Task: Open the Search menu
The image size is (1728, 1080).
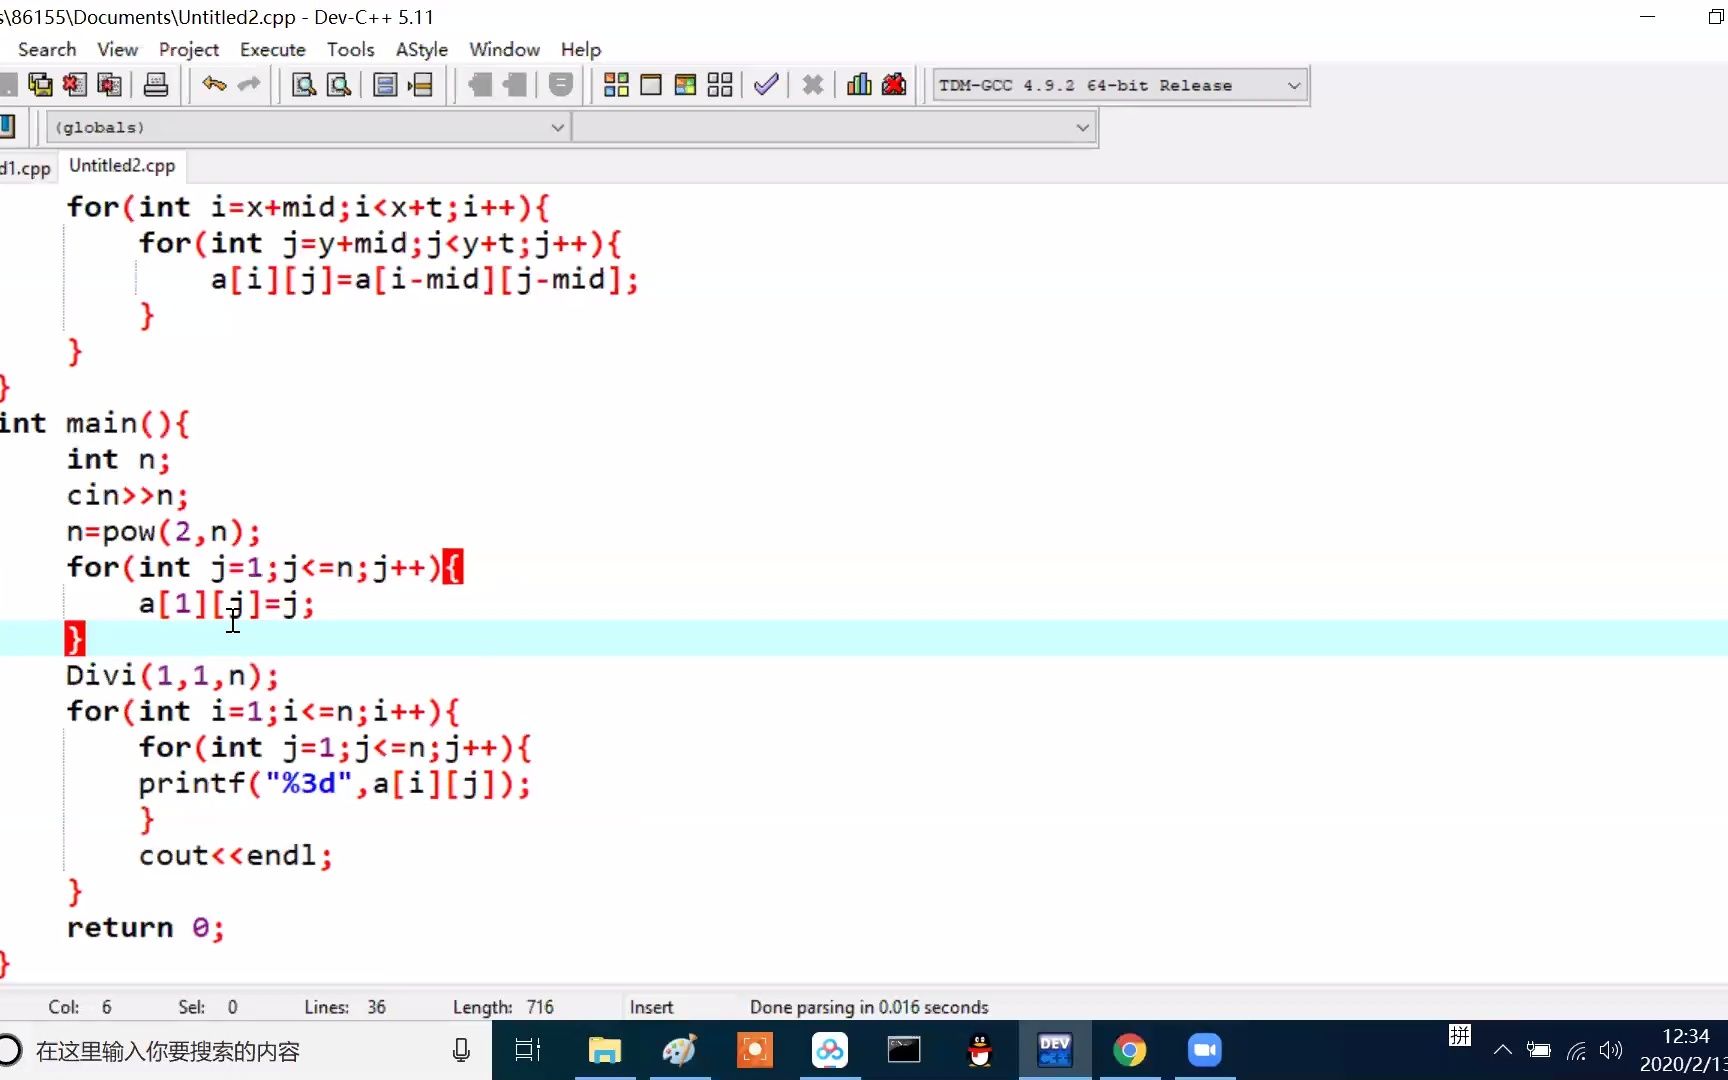Action: (47, 49)
